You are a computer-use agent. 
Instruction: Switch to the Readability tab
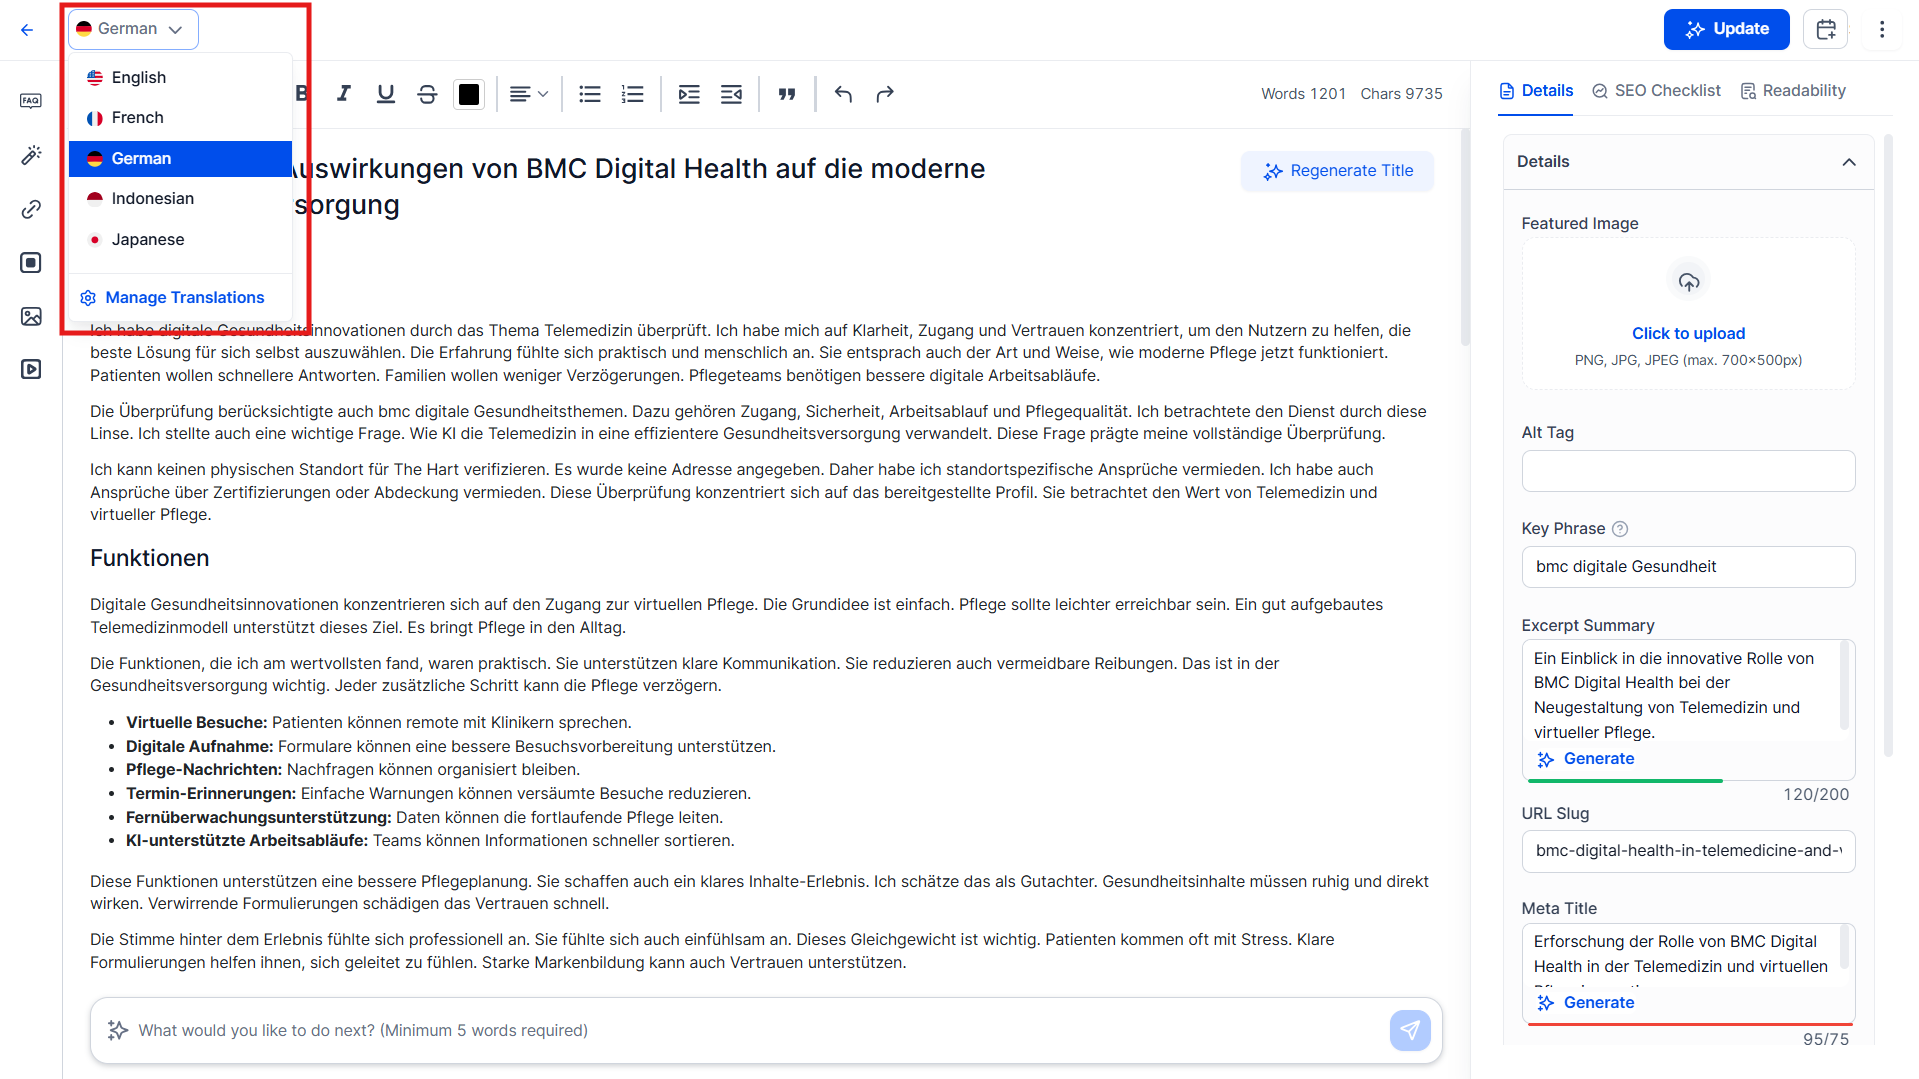(x=1793, y=91)
